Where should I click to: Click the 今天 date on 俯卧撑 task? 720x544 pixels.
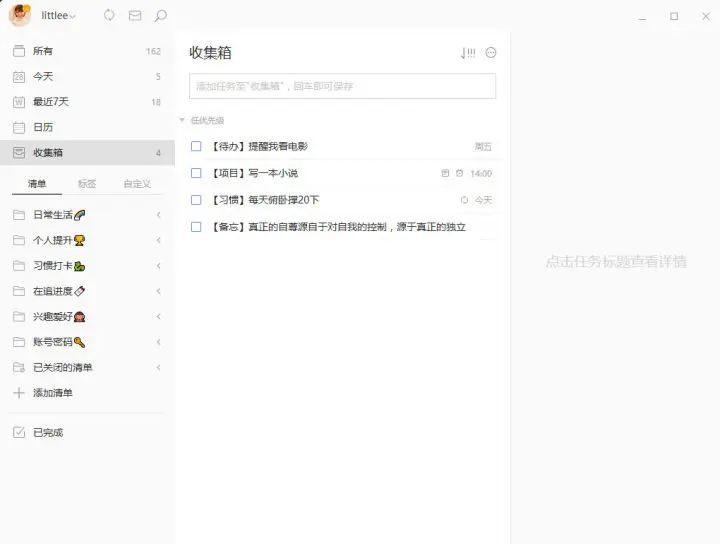click(483, 200)
